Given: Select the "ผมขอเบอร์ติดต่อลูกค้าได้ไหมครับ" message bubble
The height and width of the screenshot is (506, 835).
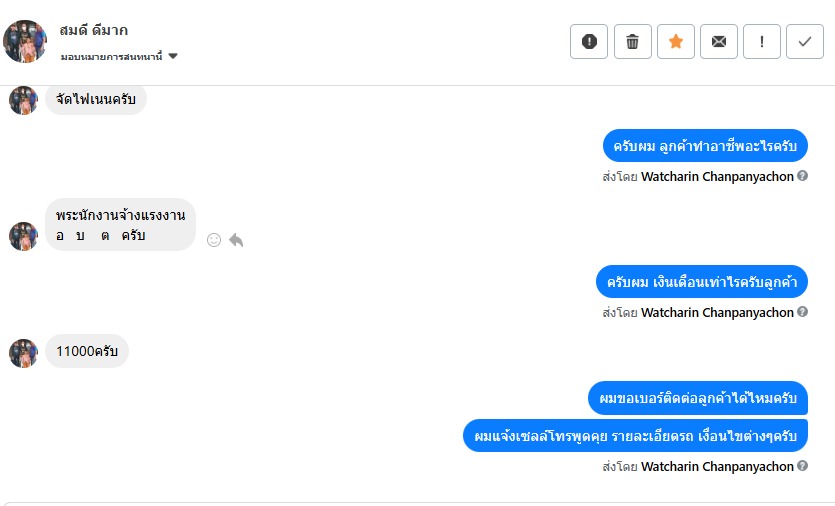Looking at the screenshot, I should pos(697,398).
